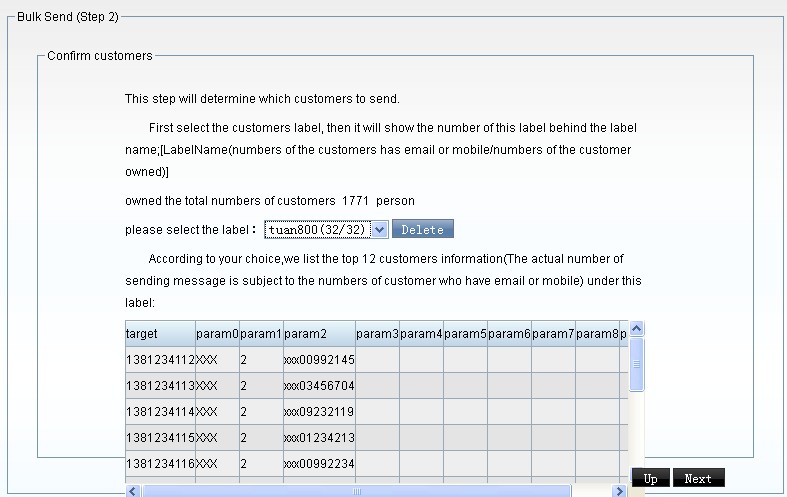Click the table's horizontal scrollbar thumb
The image size is (787, 497).
pos(356,491)
